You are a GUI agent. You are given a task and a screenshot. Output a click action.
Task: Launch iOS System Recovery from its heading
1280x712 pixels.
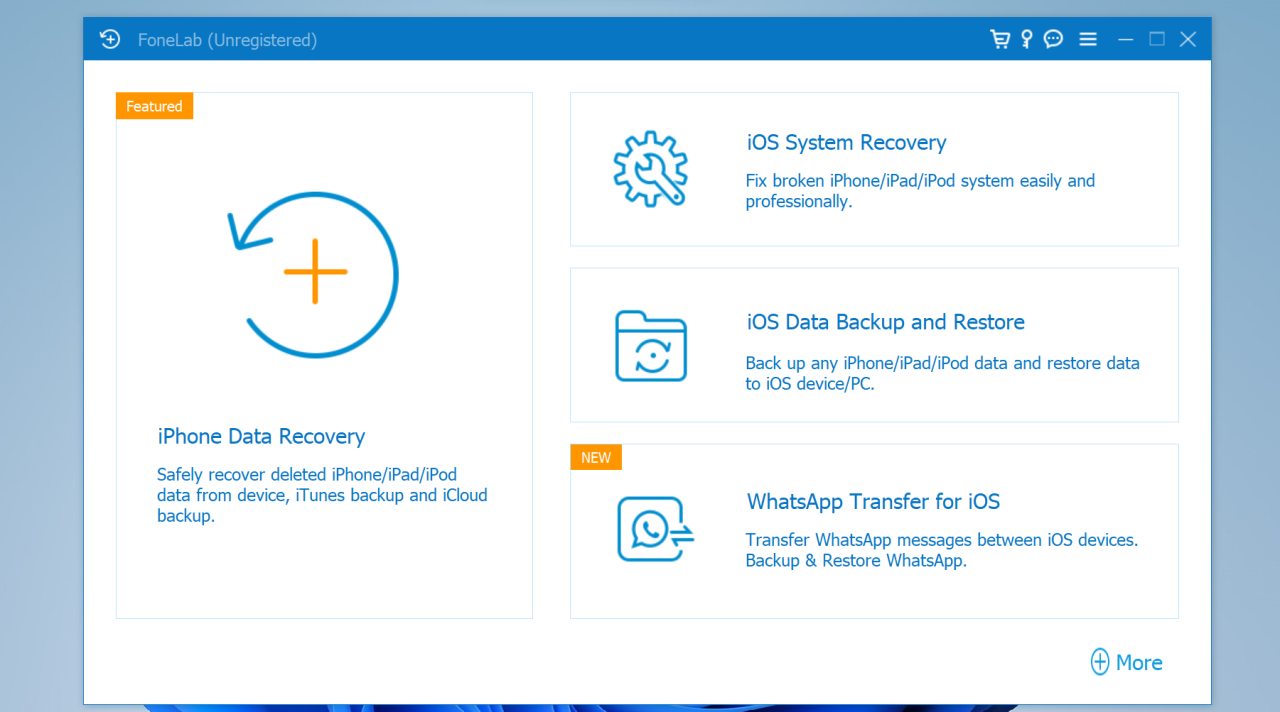(x=846, y=143)
